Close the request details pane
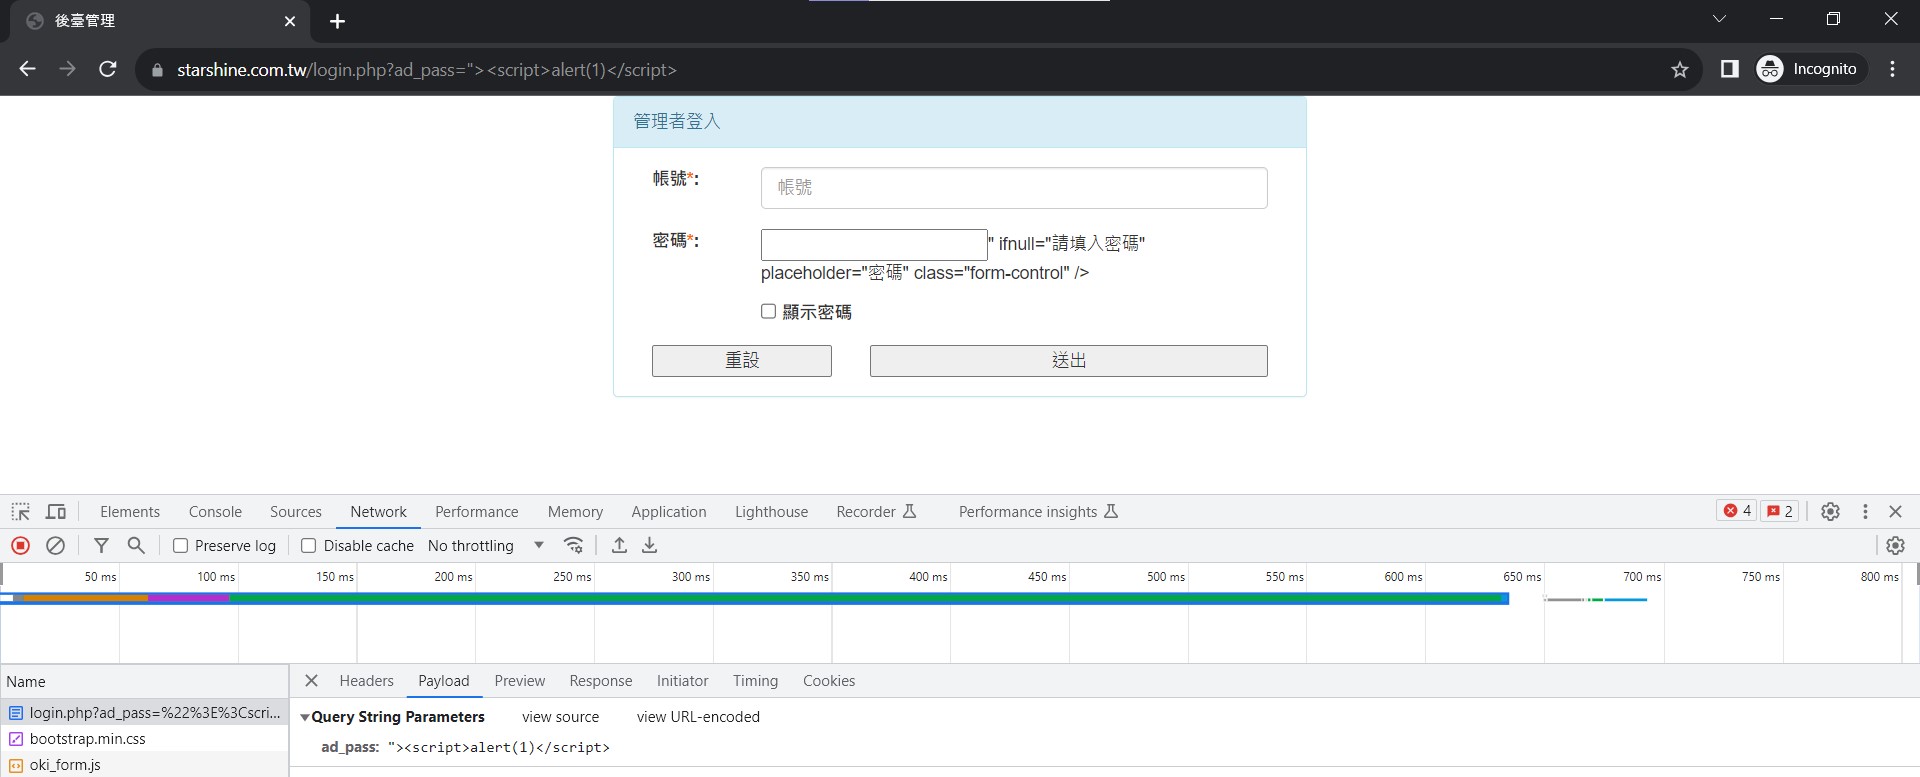 (x=311, y=681)
